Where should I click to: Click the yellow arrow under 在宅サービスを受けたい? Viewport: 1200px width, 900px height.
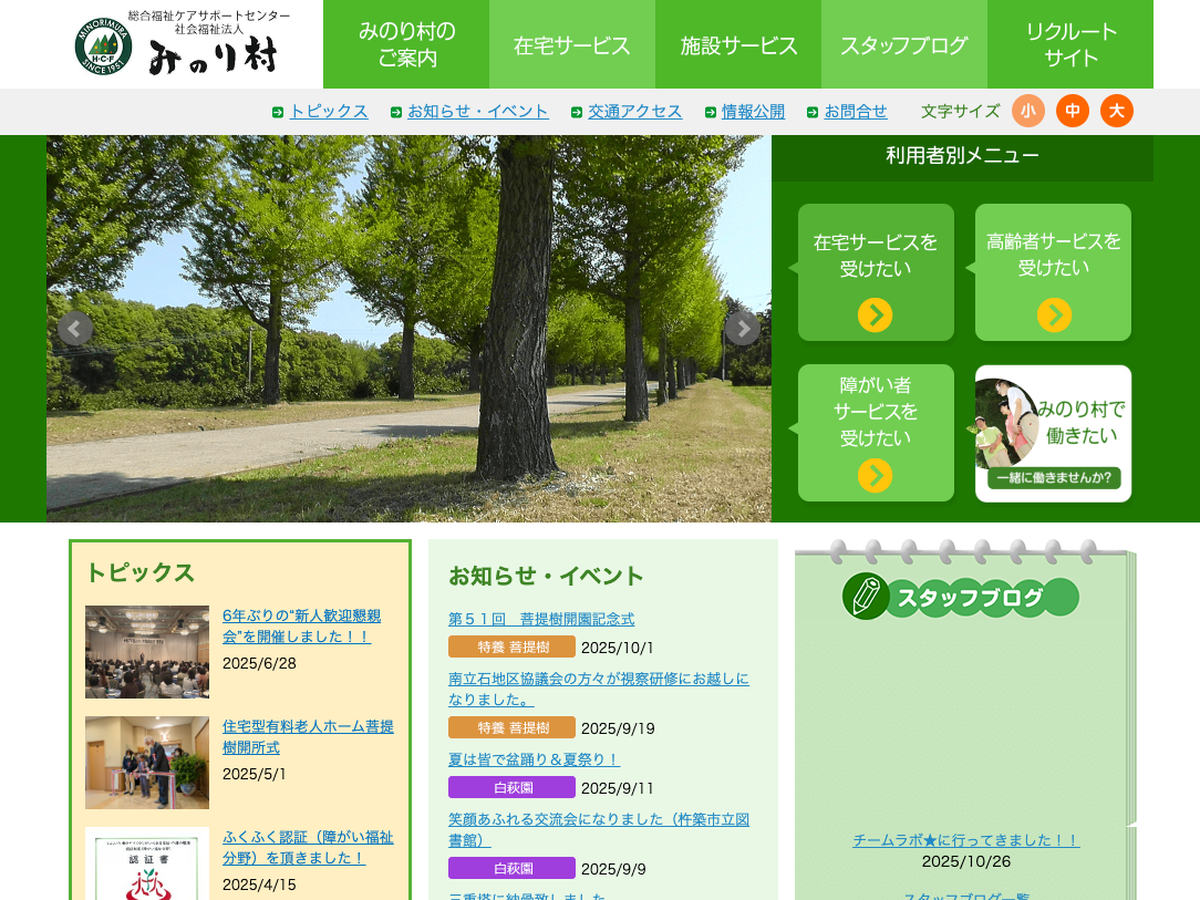coord(875,315)
